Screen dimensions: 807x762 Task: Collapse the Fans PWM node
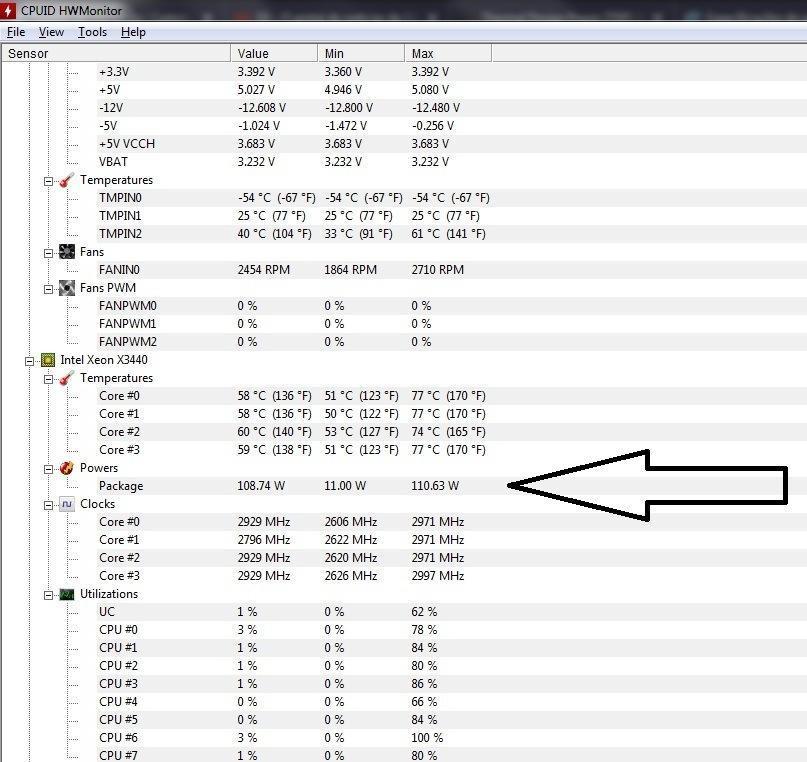[x=48, y=289]
